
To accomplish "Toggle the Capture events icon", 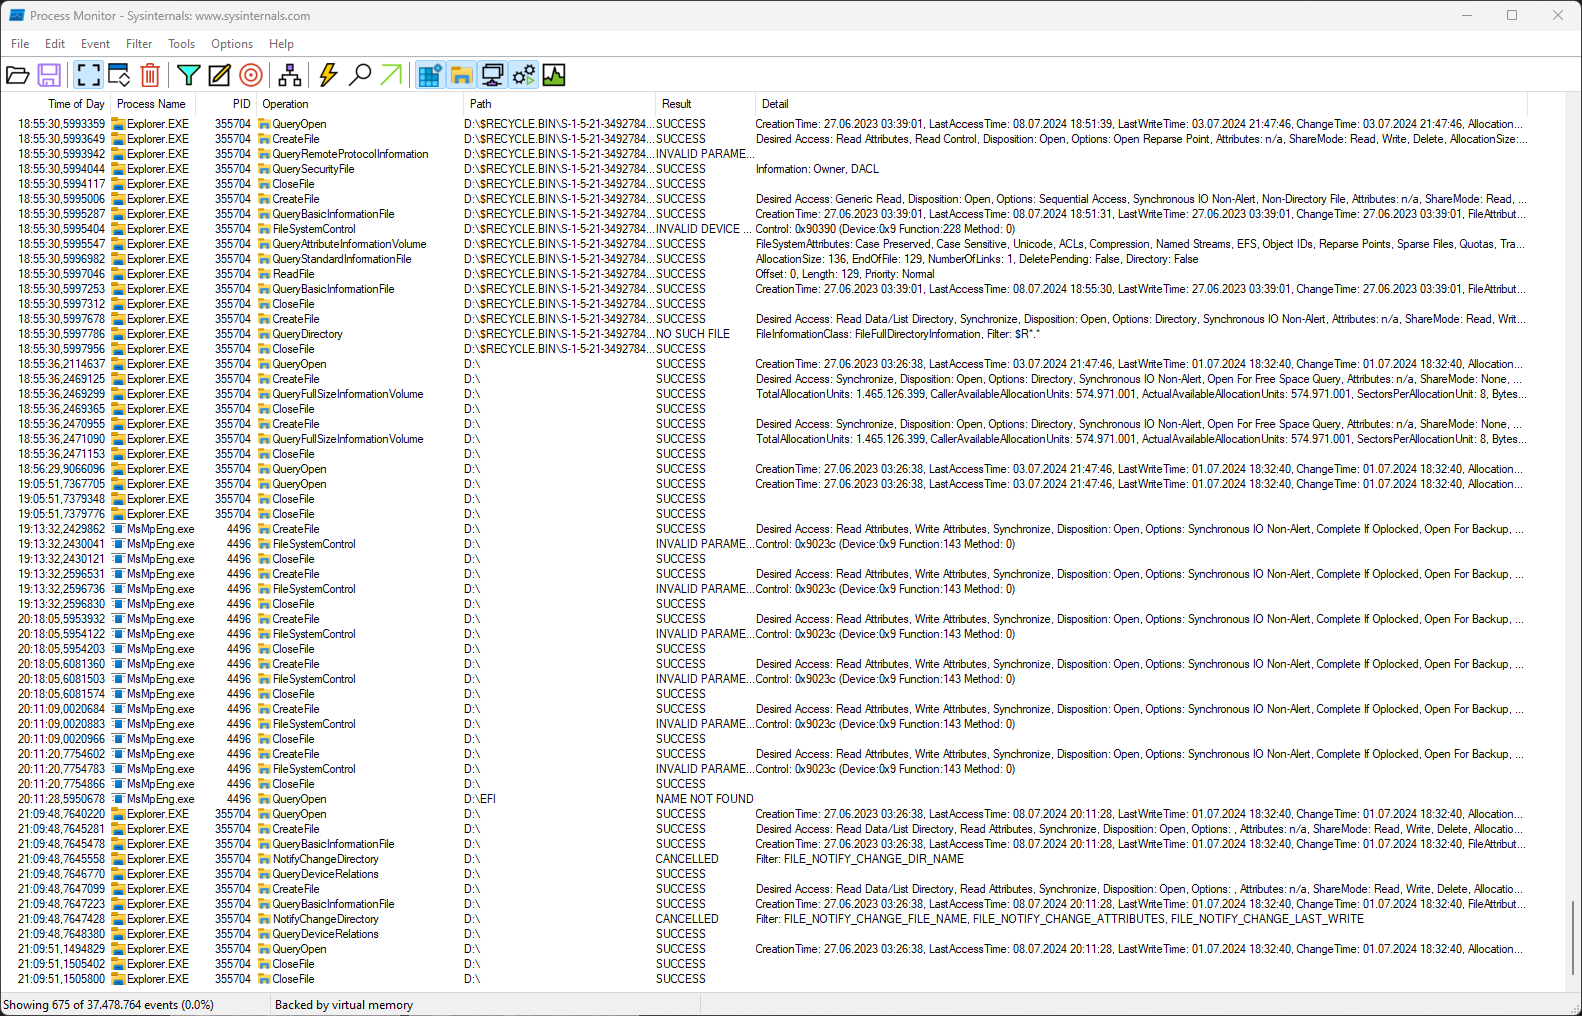I will [89, 75].
